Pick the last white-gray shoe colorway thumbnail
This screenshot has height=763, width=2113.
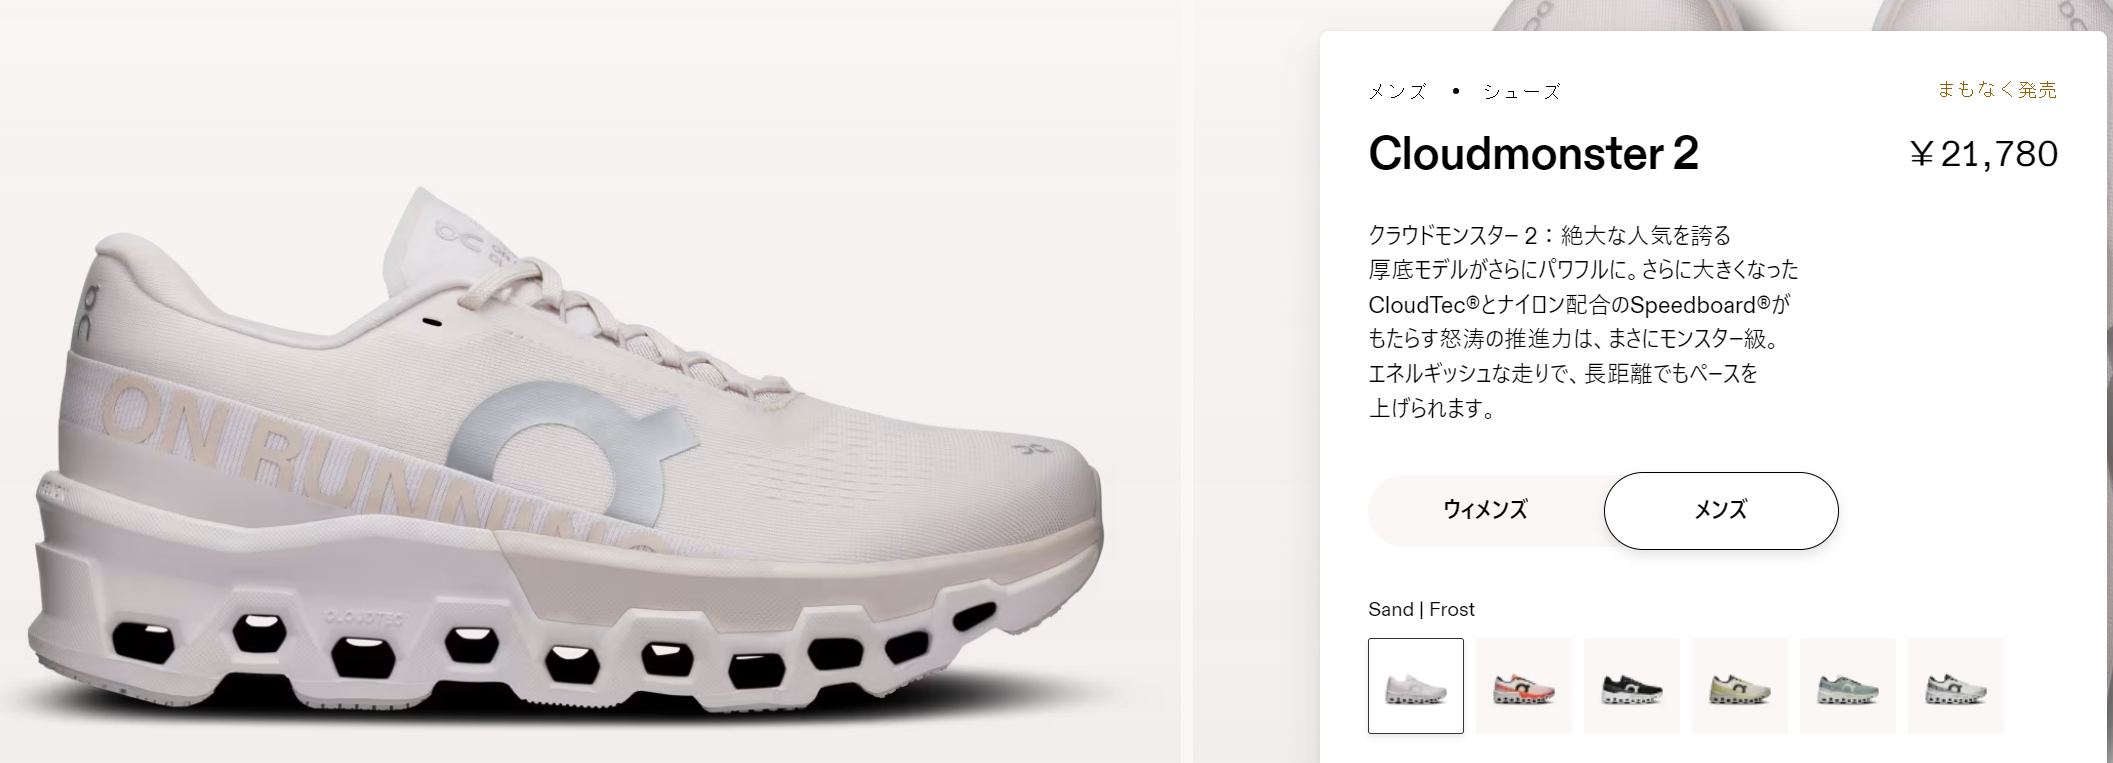pos(1956,686)
